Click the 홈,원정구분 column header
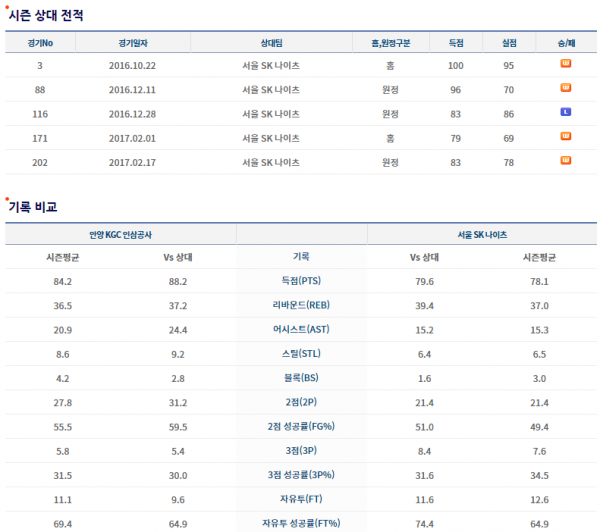600x532 pixels. pyautogui.click(x=391, y=43)
